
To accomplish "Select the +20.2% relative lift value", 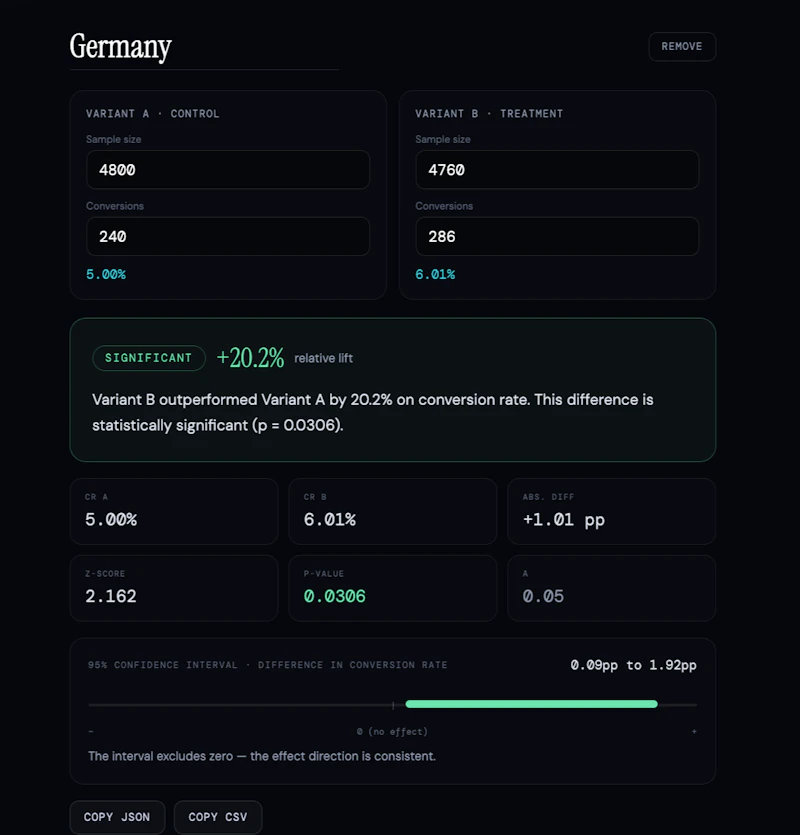I will click(250, 358).
